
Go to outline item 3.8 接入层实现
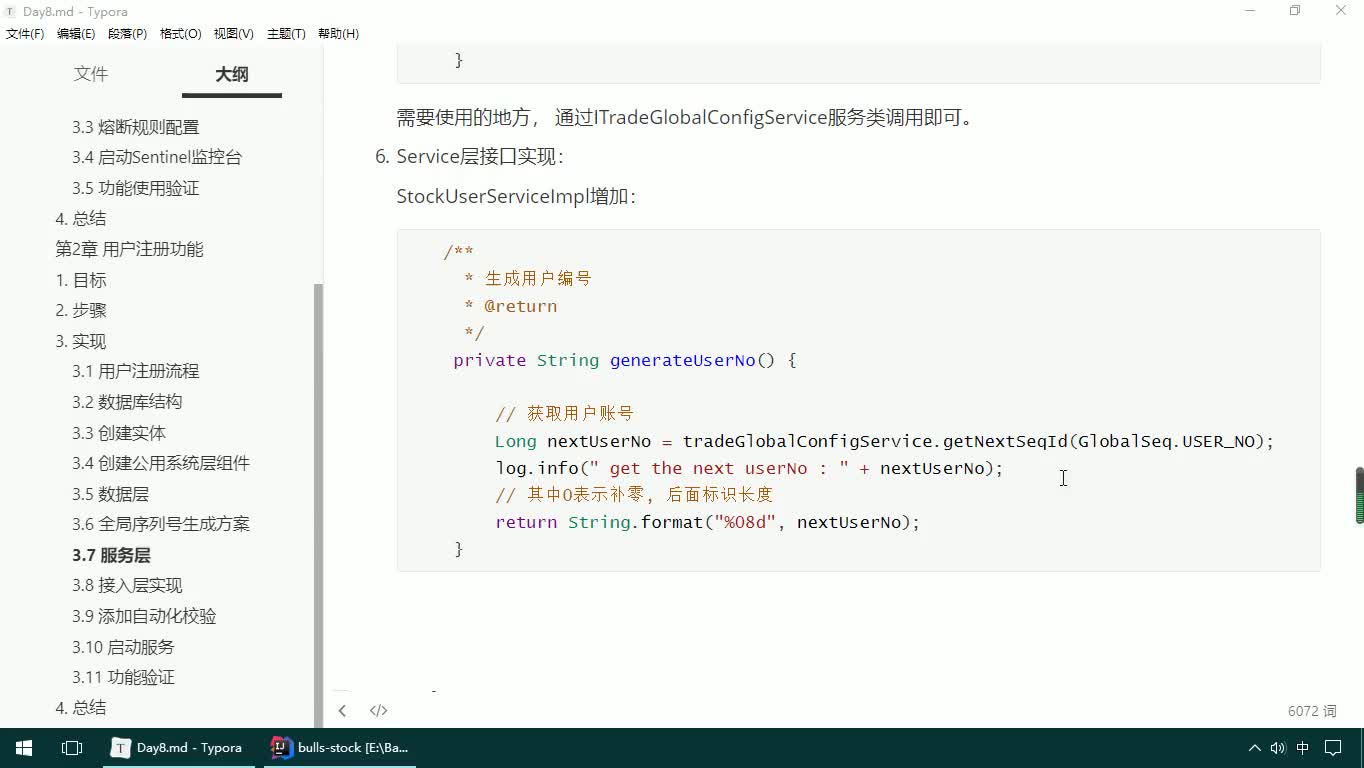(127, 585)
